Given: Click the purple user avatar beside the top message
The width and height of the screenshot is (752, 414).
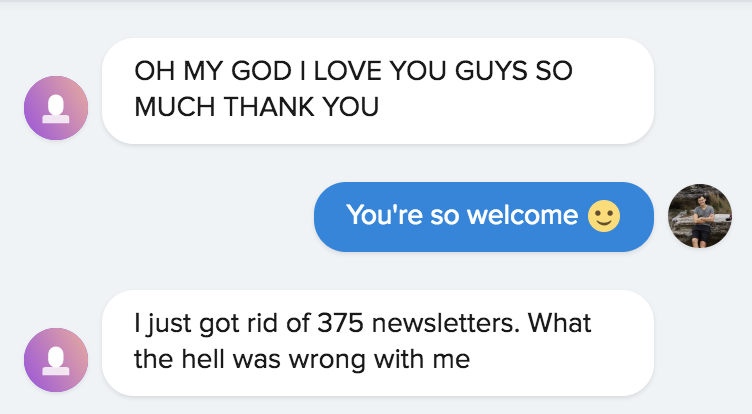Looking at the screenshot, I should [x=56, y=108].
